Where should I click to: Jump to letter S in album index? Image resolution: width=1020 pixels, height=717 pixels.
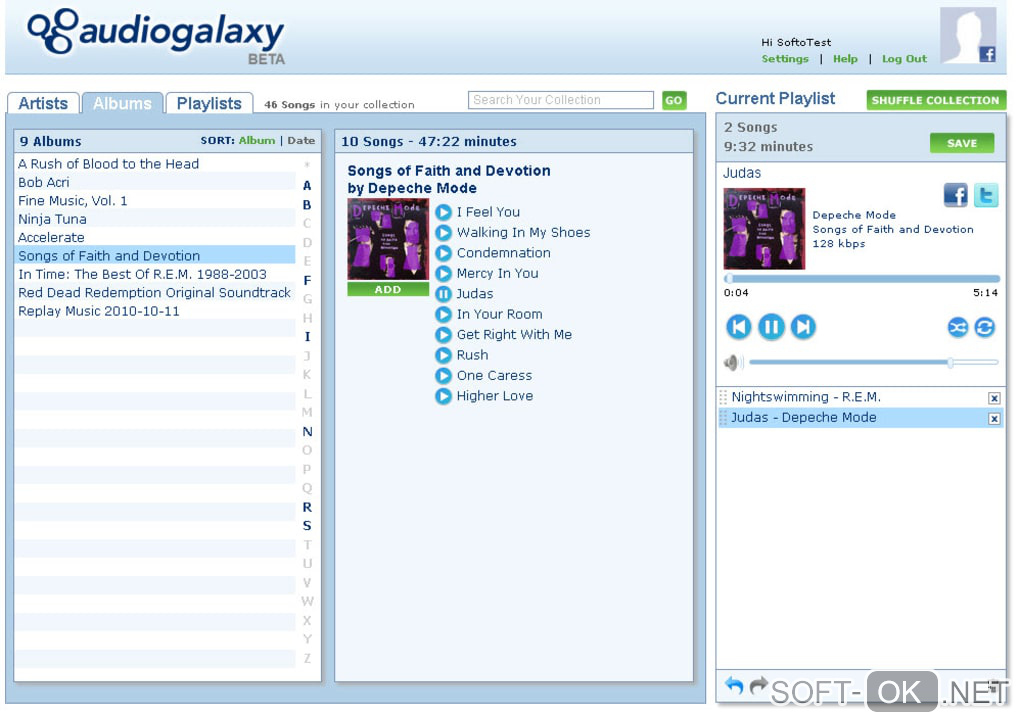(x=307, y=526)
